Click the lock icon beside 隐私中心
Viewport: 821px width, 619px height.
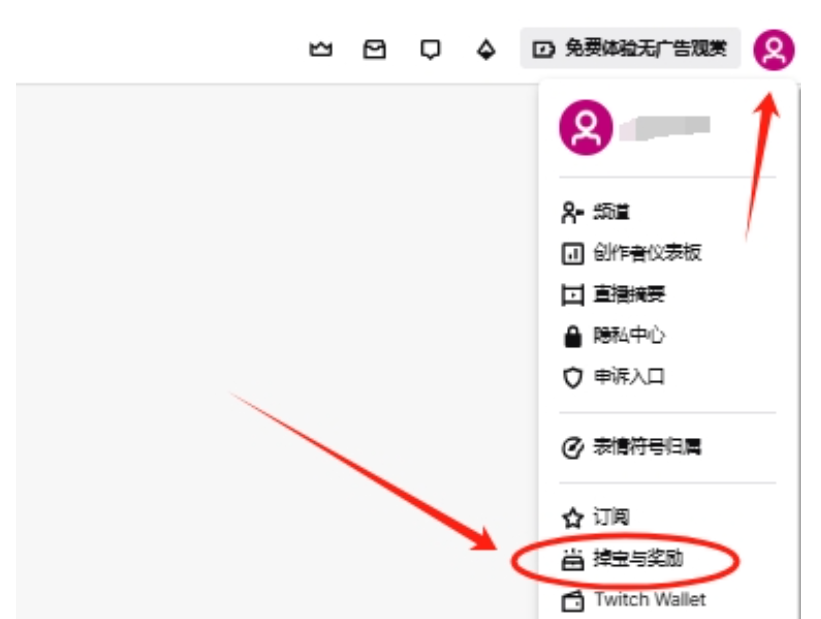[x=572, y=336]
